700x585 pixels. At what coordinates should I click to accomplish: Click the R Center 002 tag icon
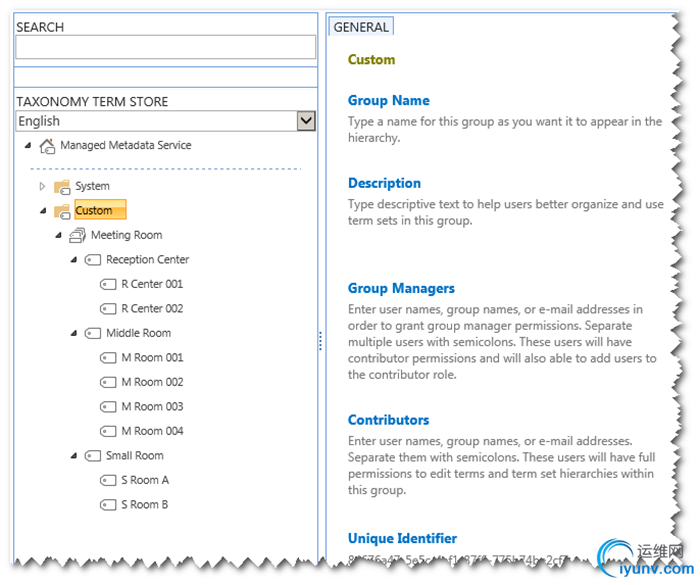tap(108, 309)
